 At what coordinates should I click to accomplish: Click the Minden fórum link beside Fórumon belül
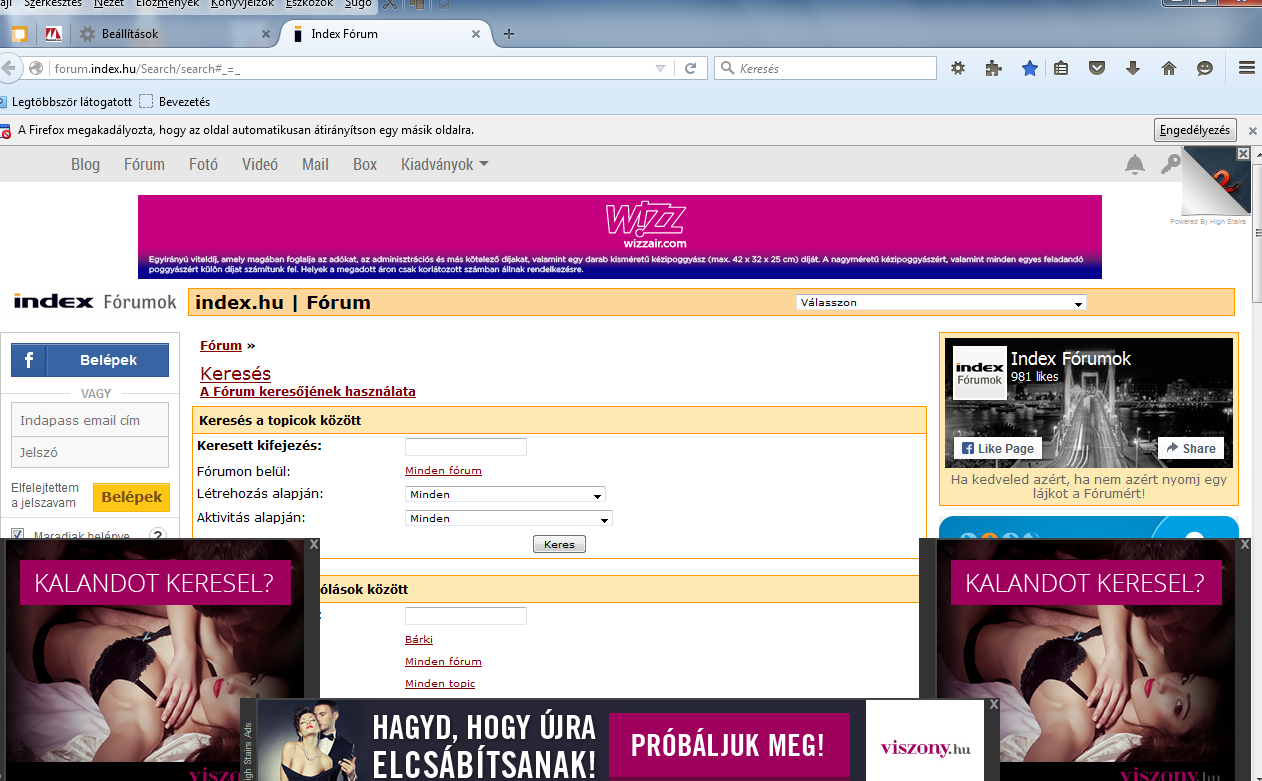click(443, 470)
